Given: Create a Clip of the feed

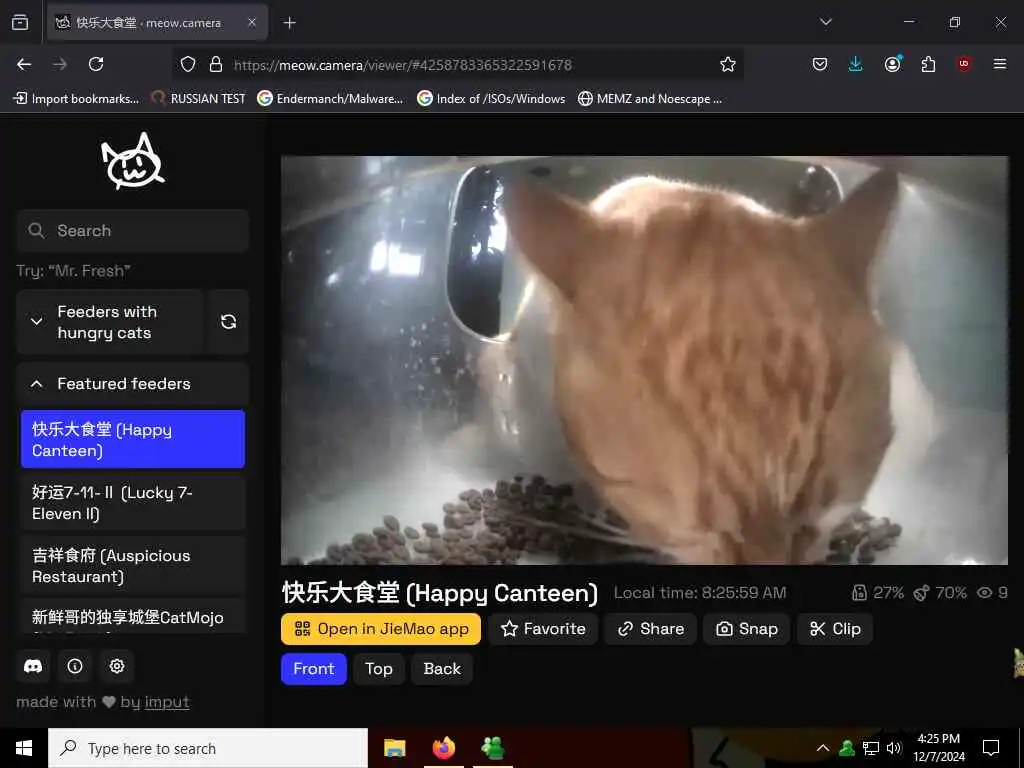Looking at the screenshot, I should [x=835, y=629].
